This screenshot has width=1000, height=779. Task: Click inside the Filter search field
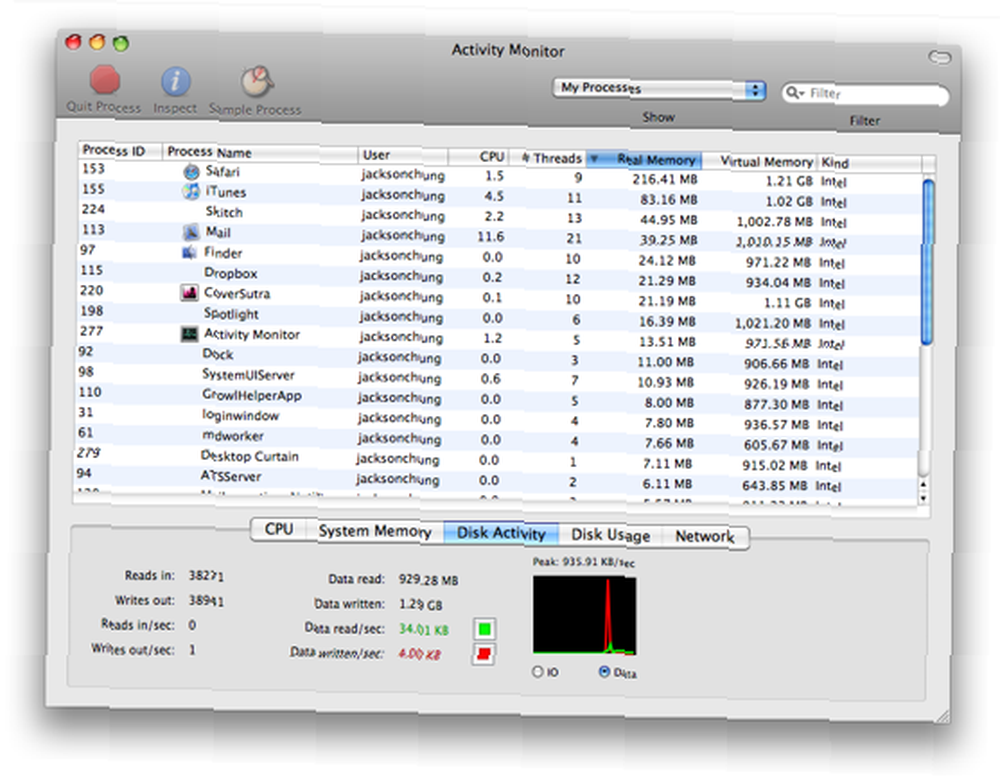pyautogui.click(x=865, y=94)
